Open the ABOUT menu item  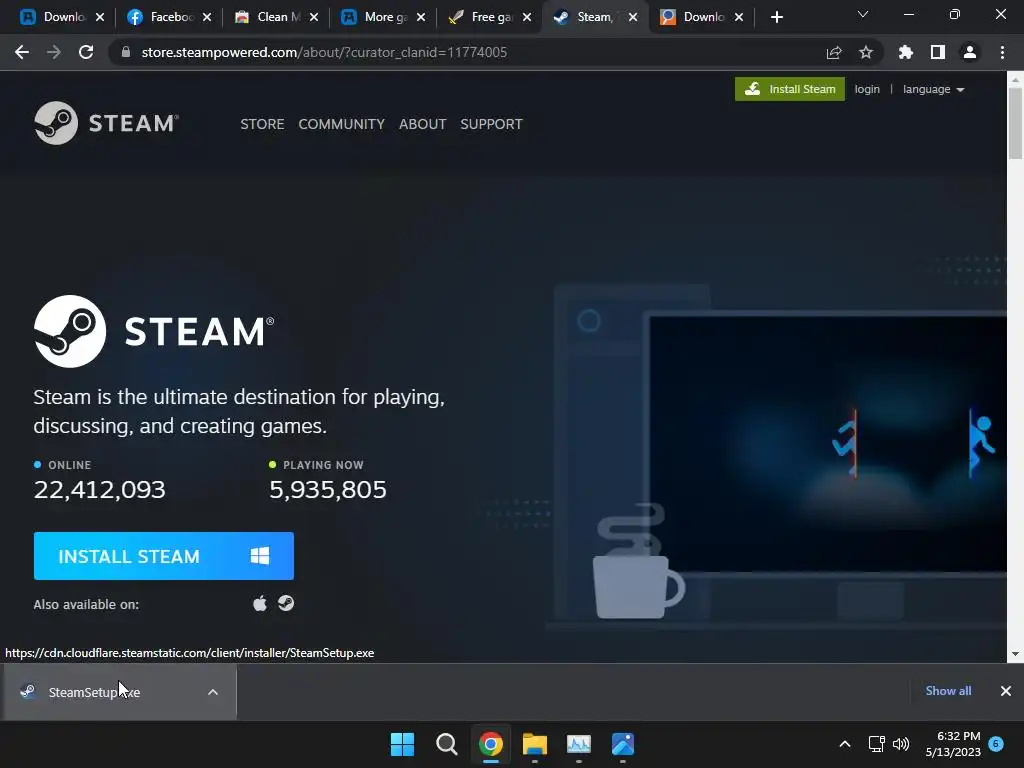click(423, 124)
